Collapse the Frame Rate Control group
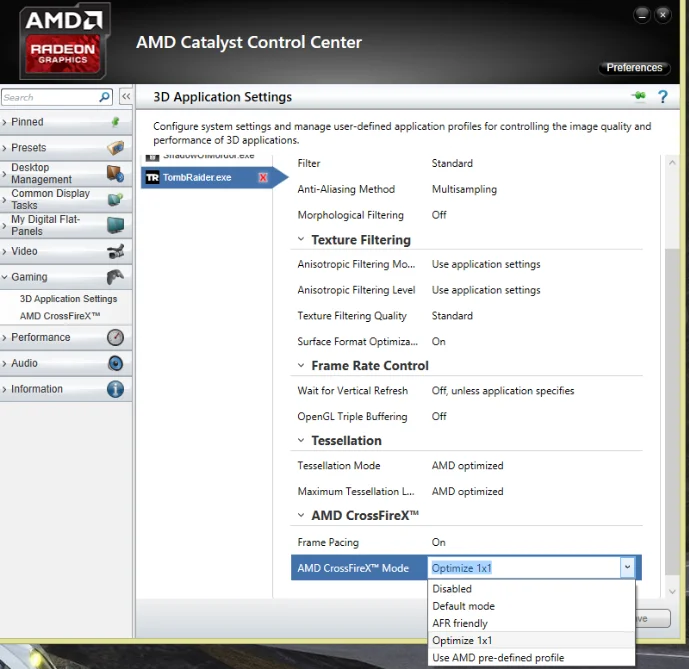Screen dimensions: 689x669 click(x=301, y=365)
